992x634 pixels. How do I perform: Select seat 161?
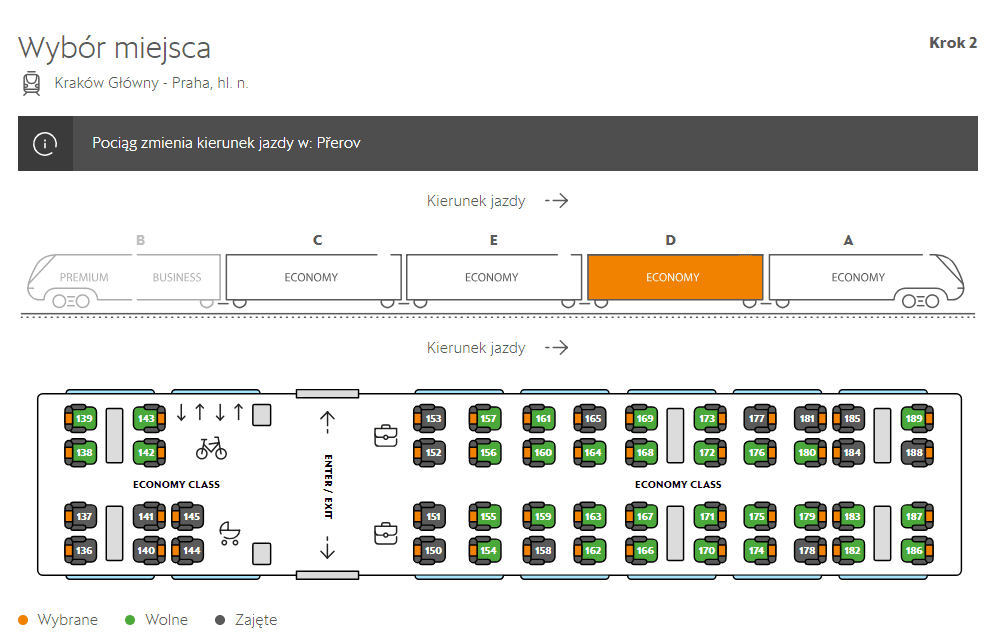coord(540,418)
